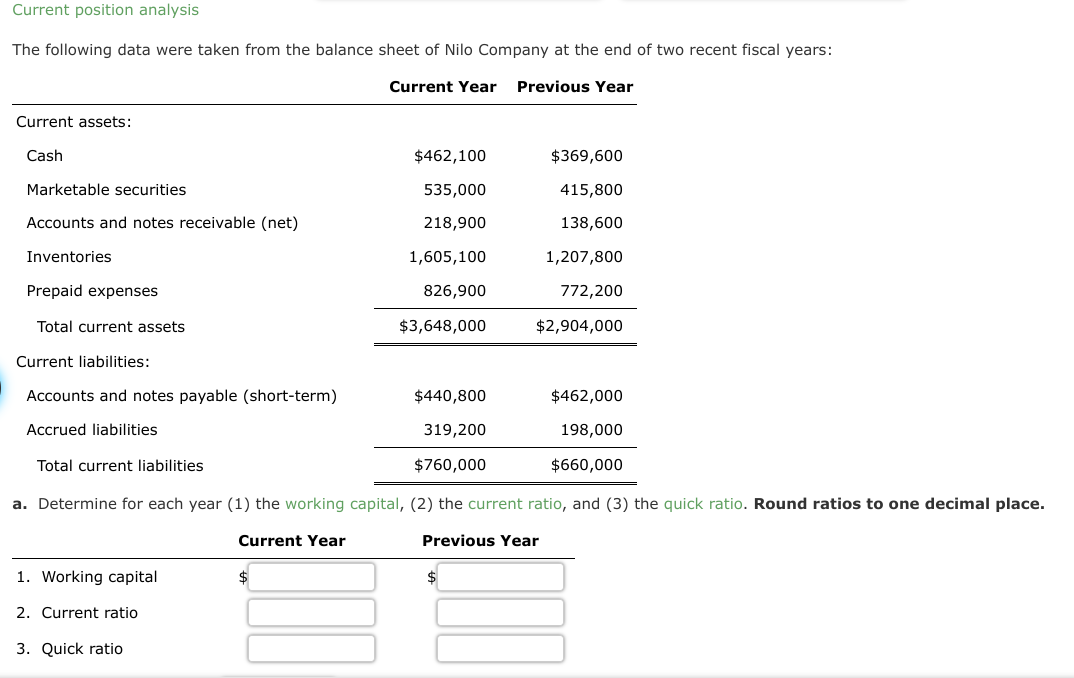This screenshot has height=678, width=1074.
Task: Click the first blank field at the top
Action: (460, 1)
